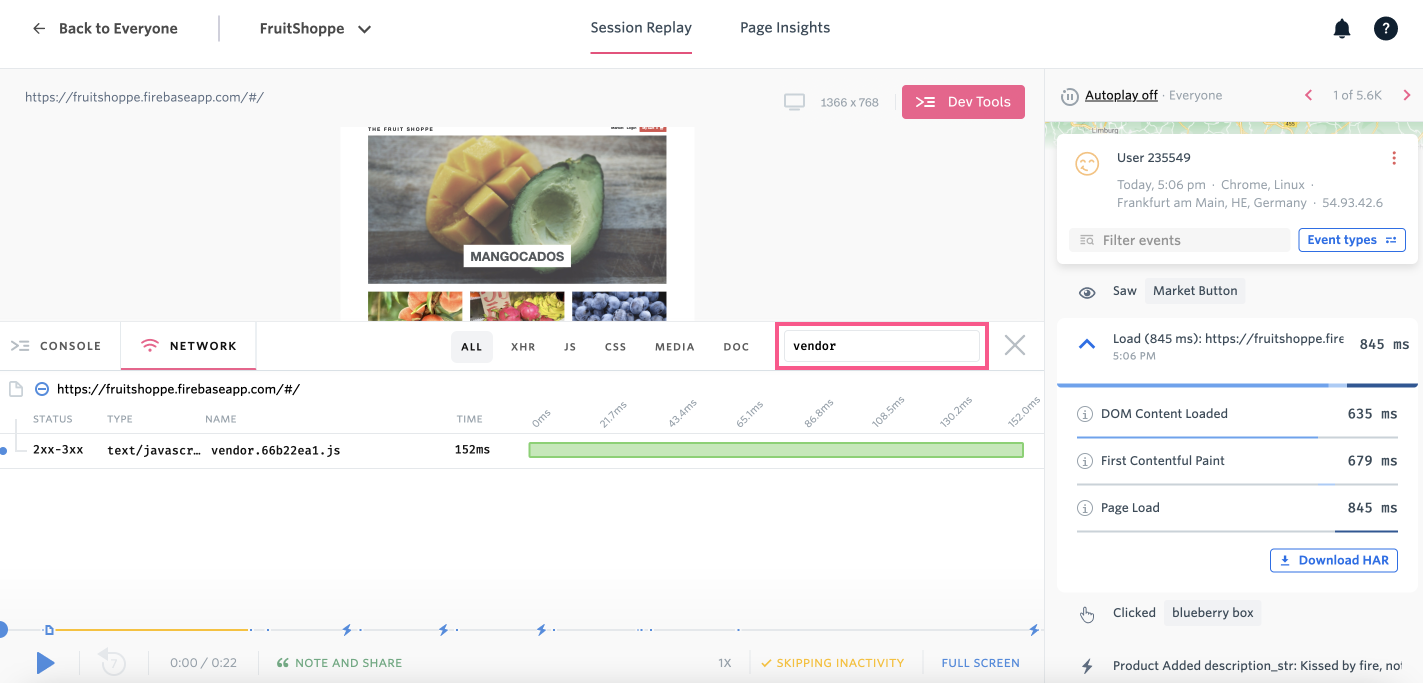Toggle Skipping Inactivity
Screen dimensions: 1423x683
click(832, 663)
